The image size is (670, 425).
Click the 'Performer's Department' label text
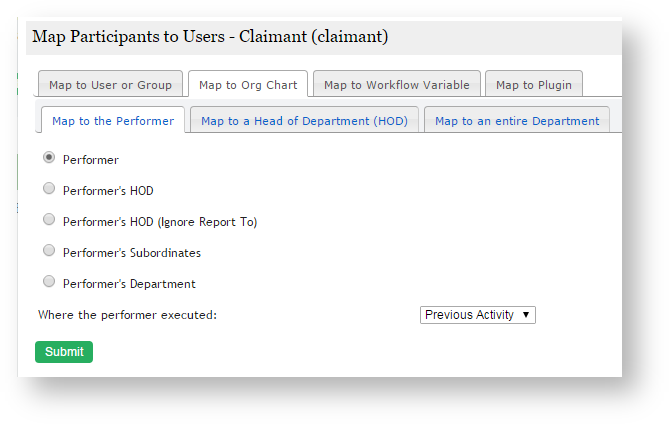[x=129, y=284]
